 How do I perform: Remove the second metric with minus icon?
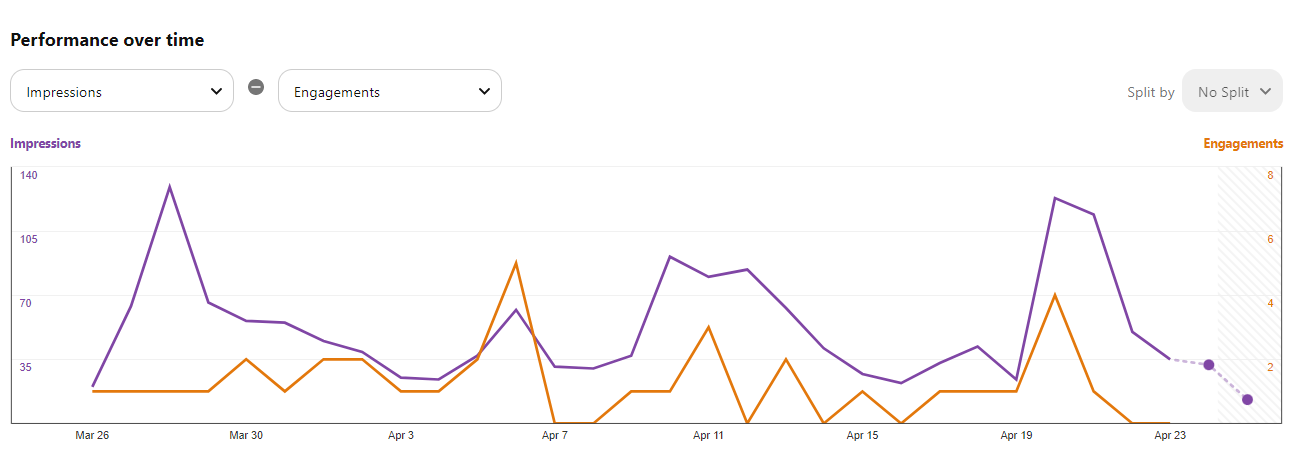point(256,87)
